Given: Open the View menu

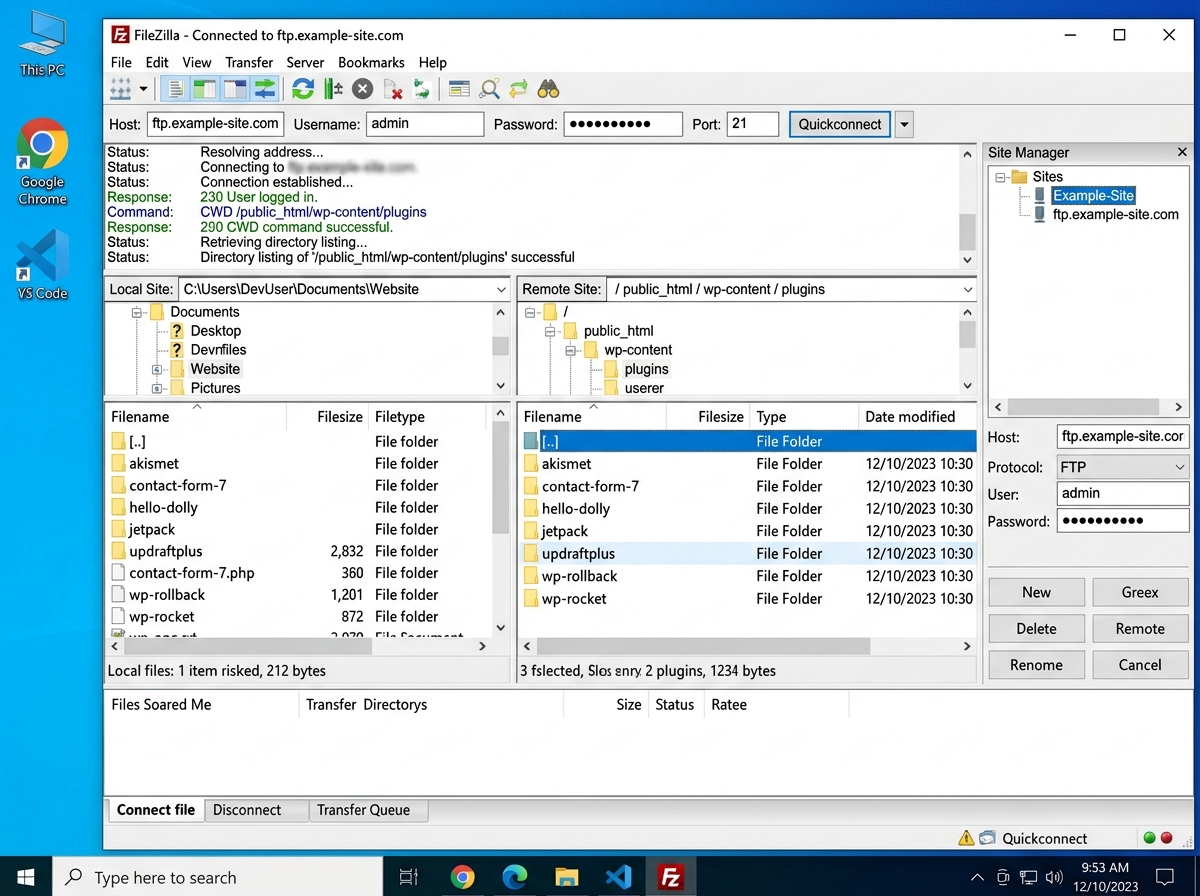Looking at the screenshot, I should tap(197, 62).
